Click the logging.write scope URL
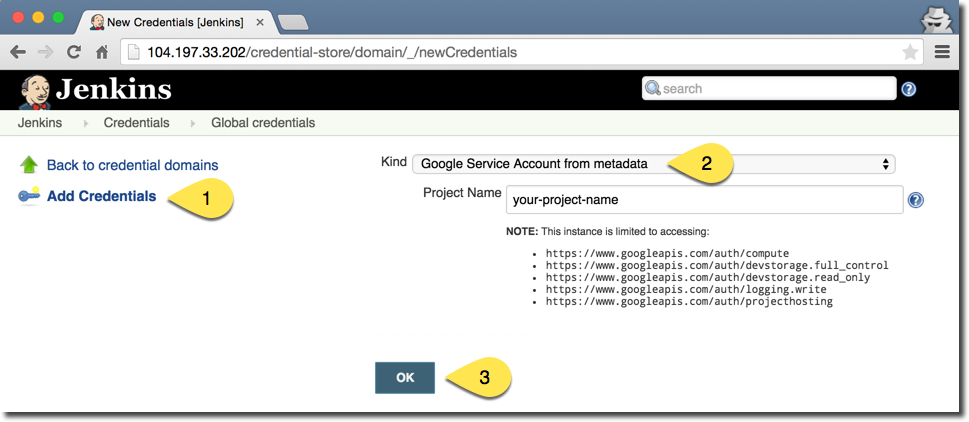969x422 pixels. pos(686,290)
